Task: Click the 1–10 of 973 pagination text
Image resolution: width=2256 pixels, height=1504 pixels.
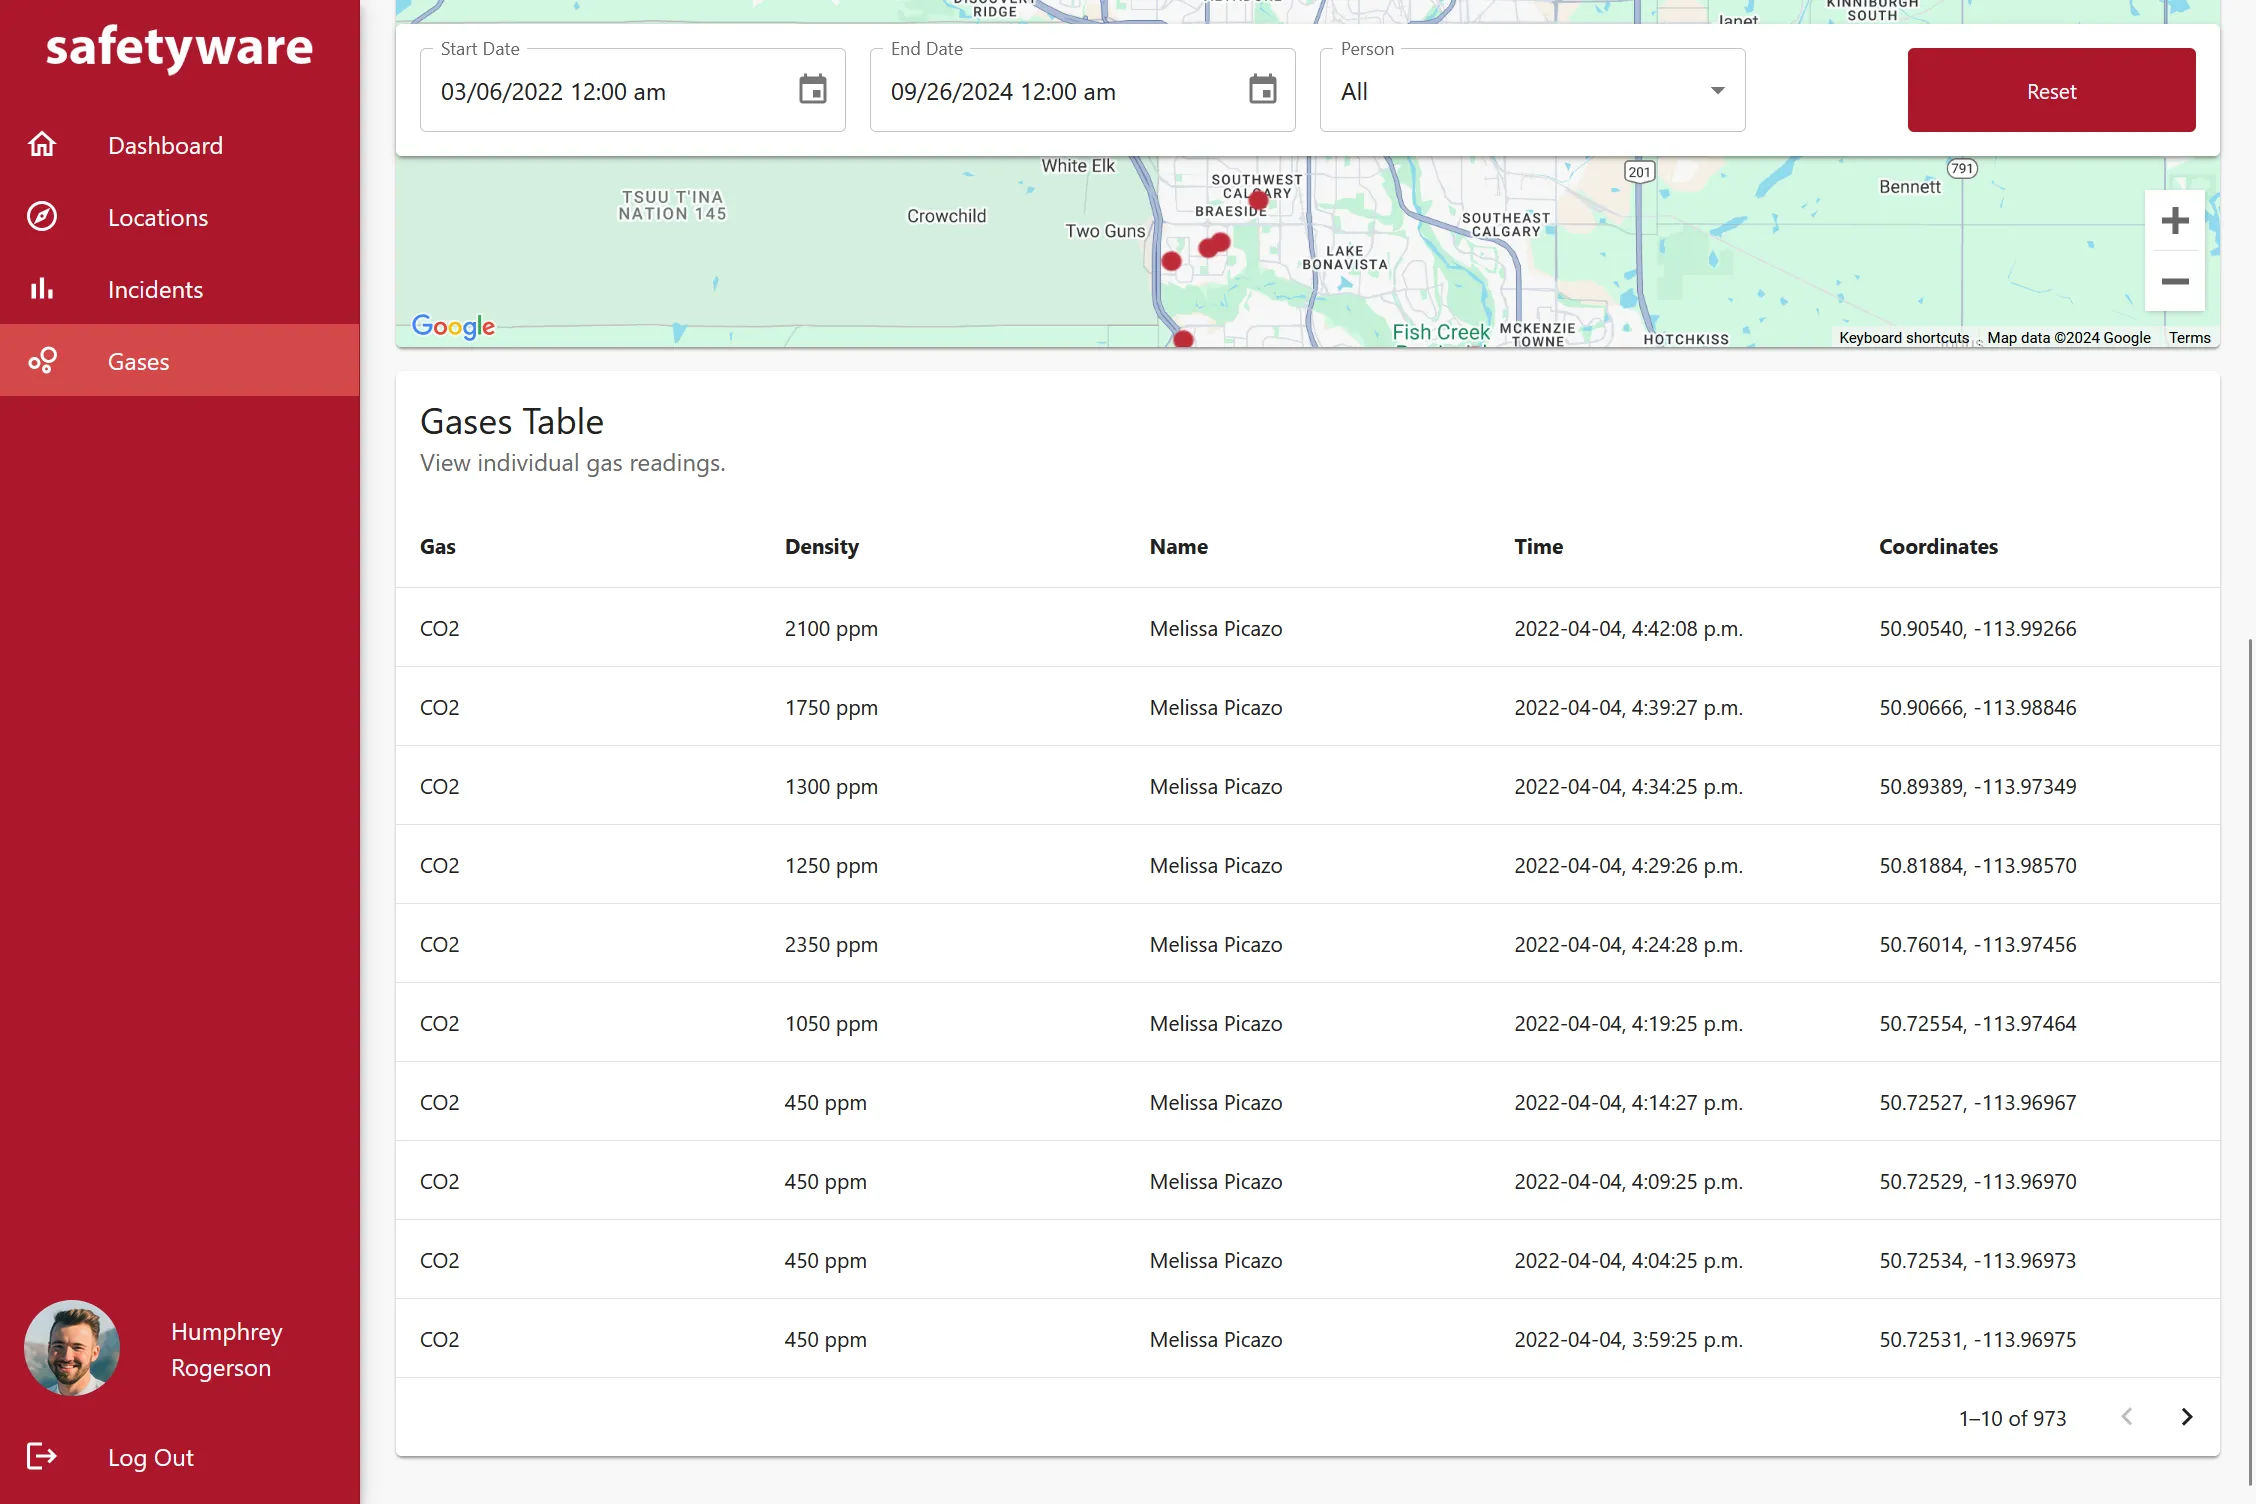Action: coord(2012,1418)
